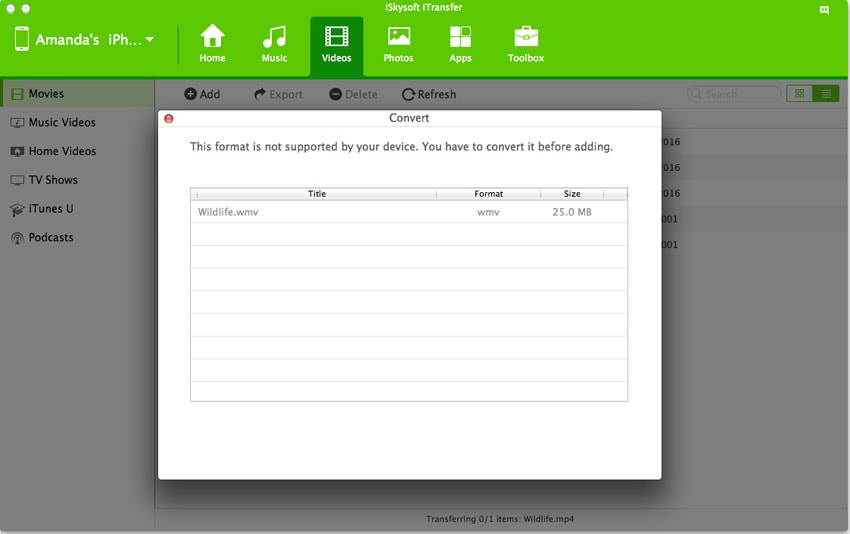Click the 25.0 MB size cell

point(572,212)
